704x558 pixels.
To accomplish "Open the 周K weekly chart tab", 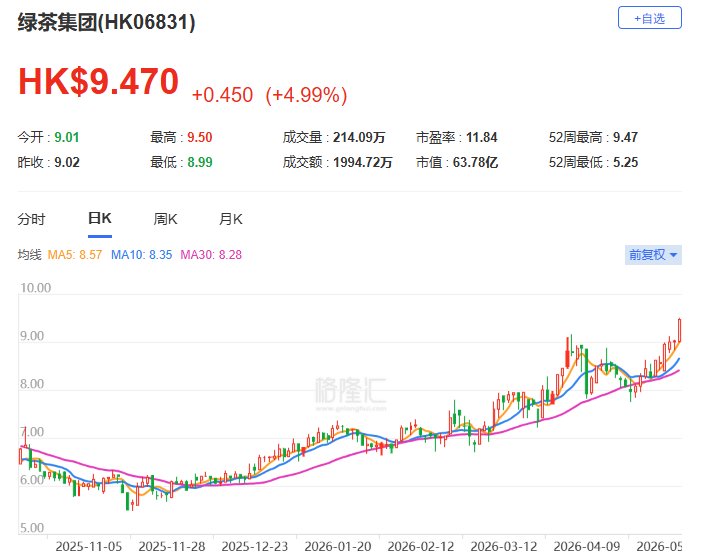I will [165, 220].
